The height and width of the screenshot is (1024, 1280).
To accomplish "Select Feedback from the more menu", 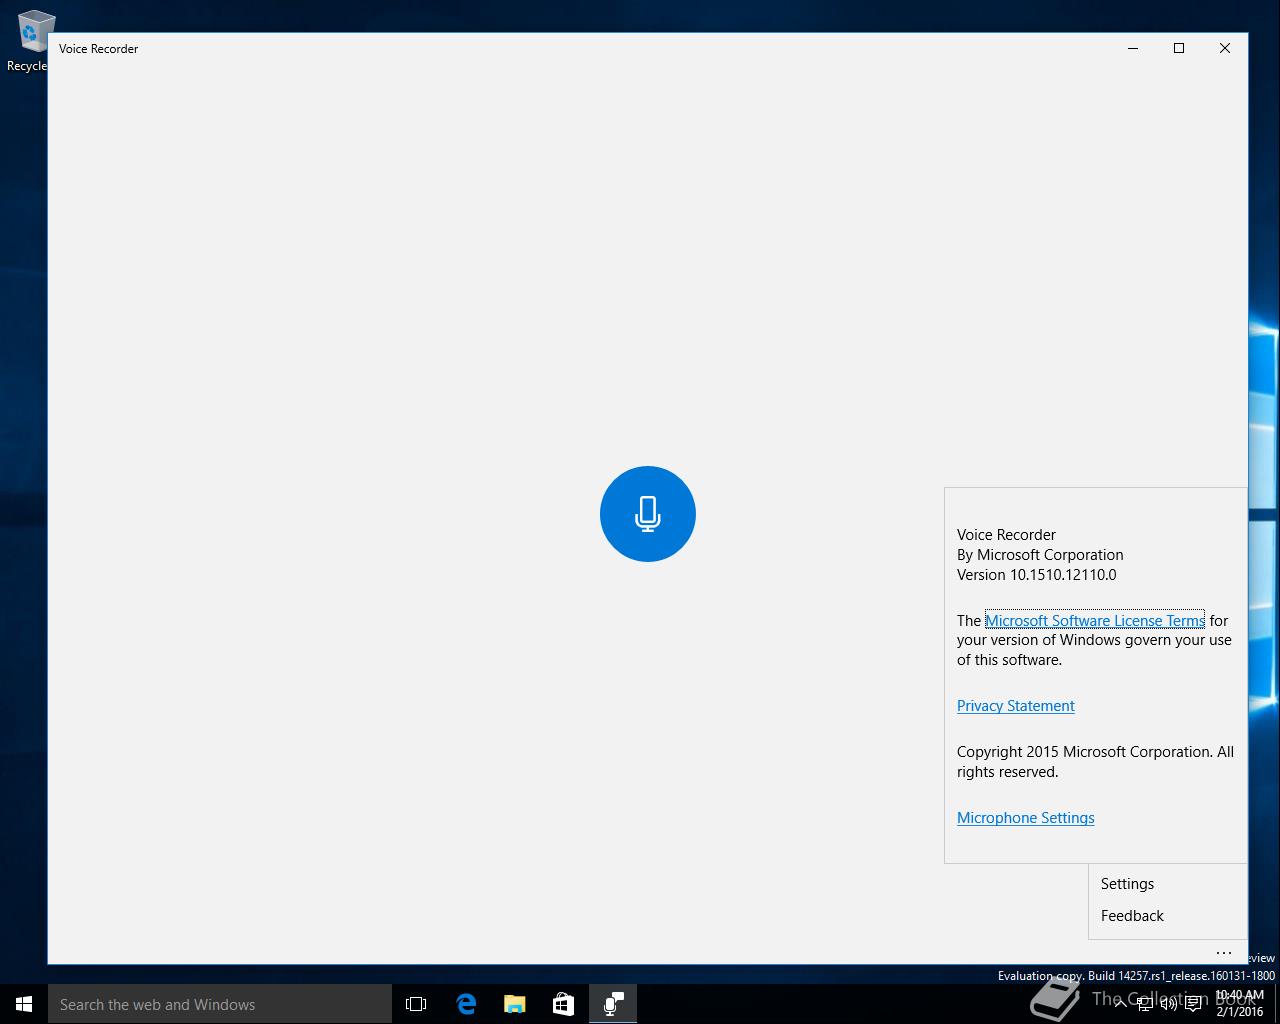I will [x=1167, y=916].
